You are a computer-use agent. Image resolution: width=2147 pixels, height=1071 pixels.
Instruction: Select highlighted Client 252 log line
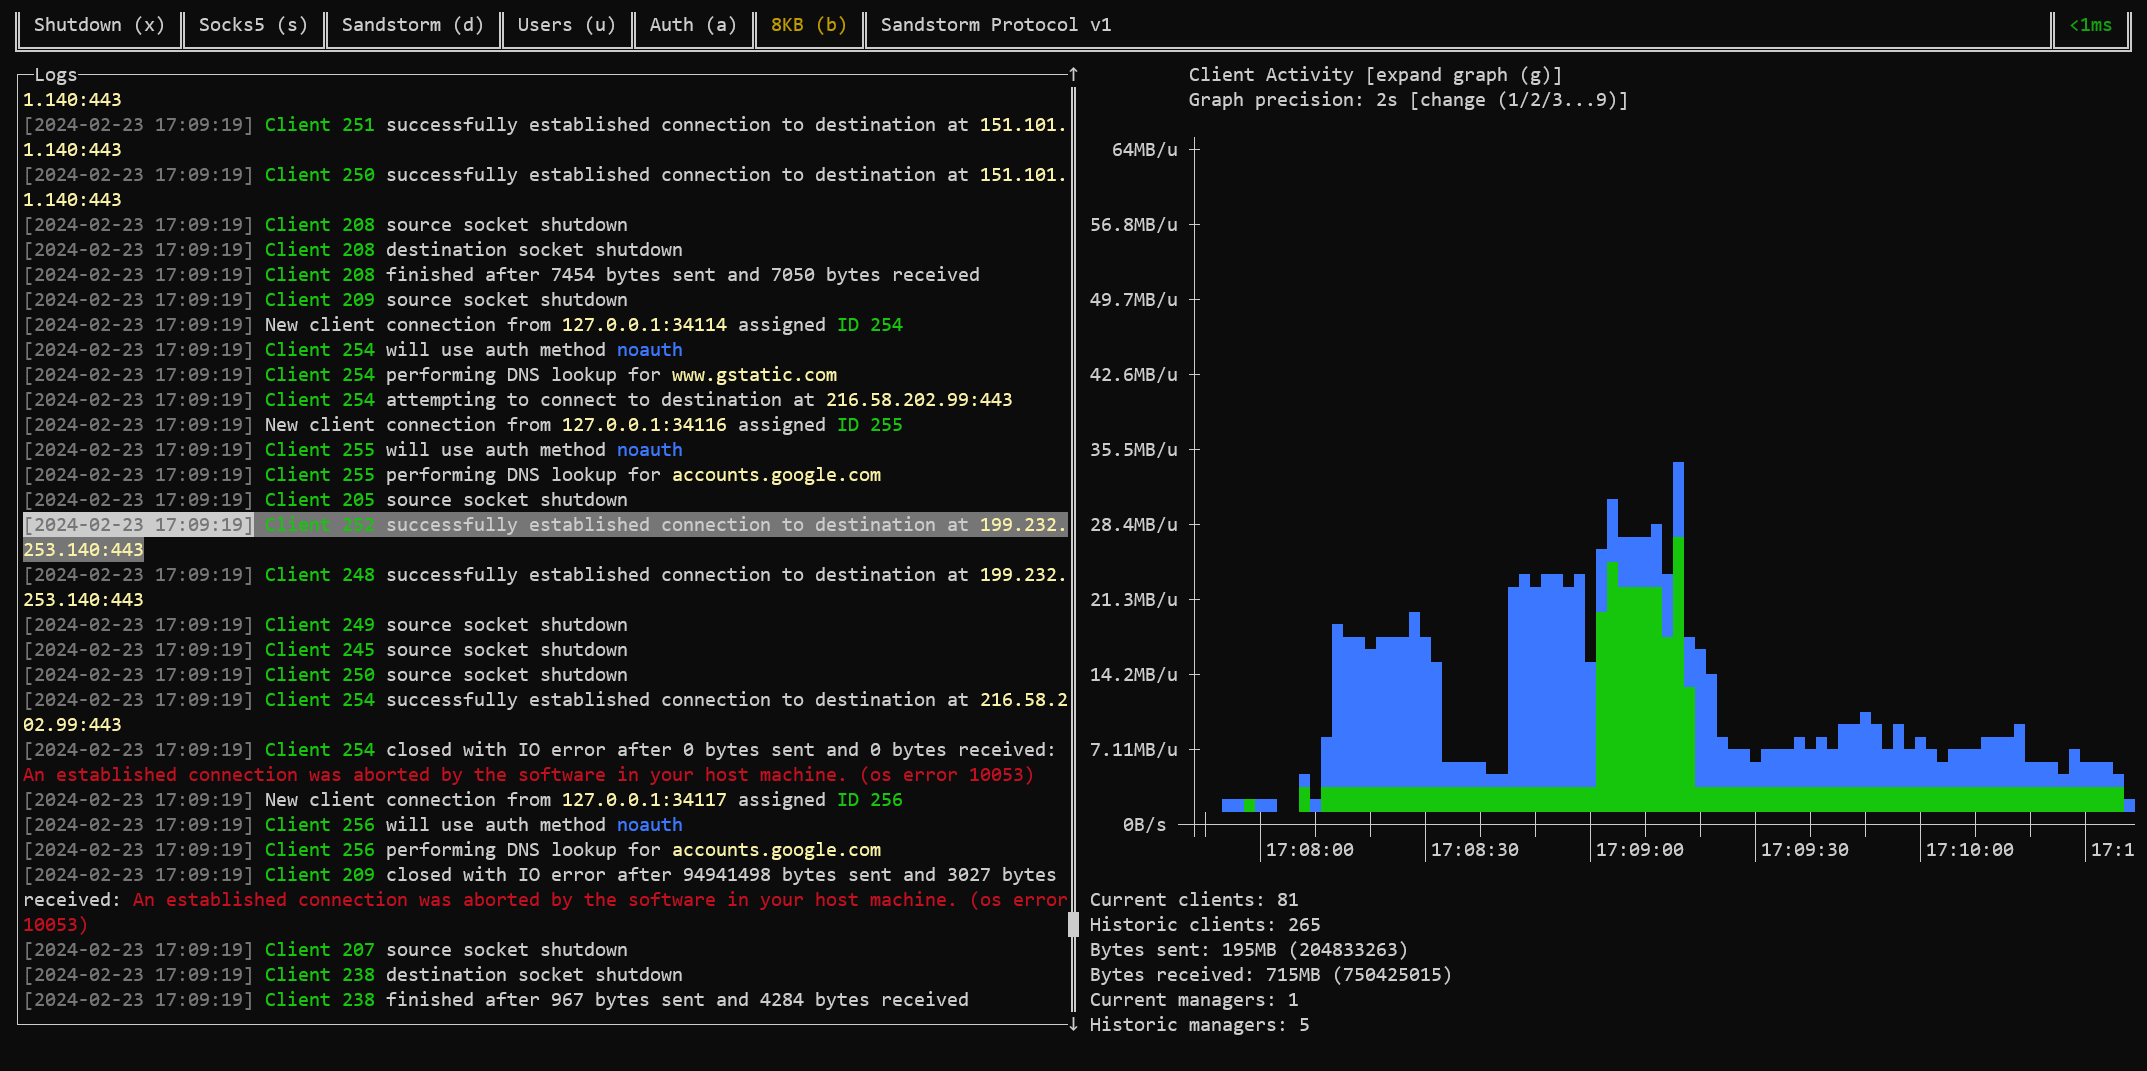546,537
